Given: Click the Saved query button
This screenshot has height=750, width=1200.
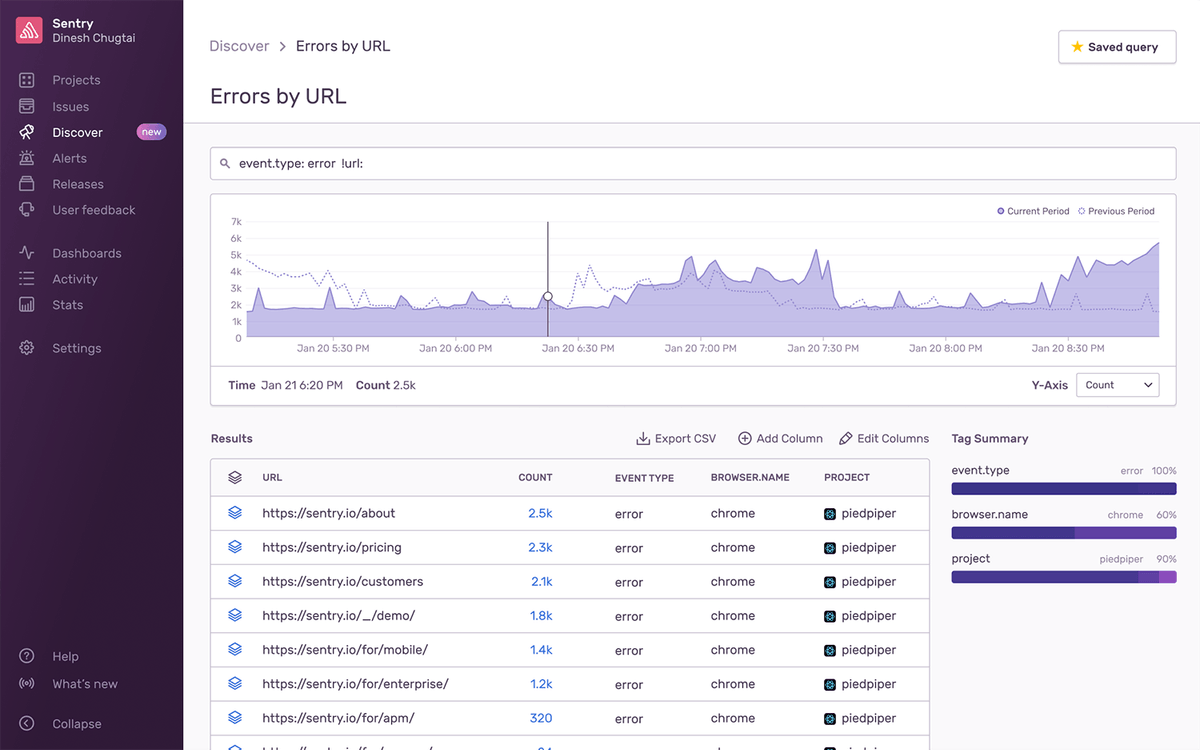Looking at the screenshot, I should pyautogui.click(x=1117, y=47).
